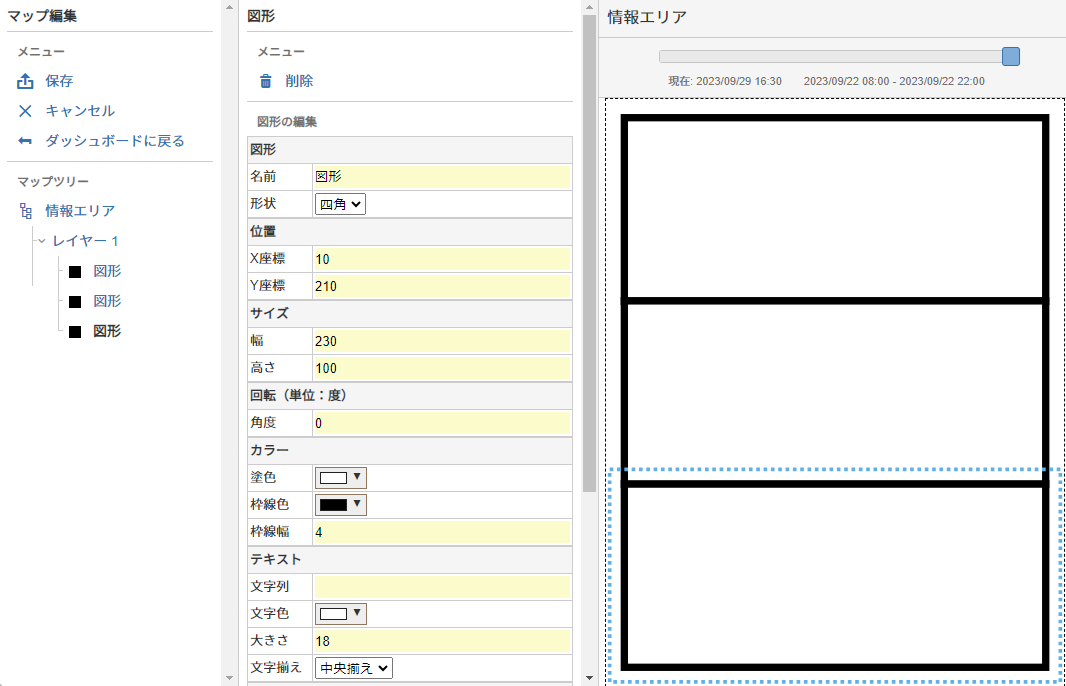Click the scroll up arrow of the 図形 panel scrollbar
Image resolution: width=1066 pixels, height=686 pixels.
(589, 7)
